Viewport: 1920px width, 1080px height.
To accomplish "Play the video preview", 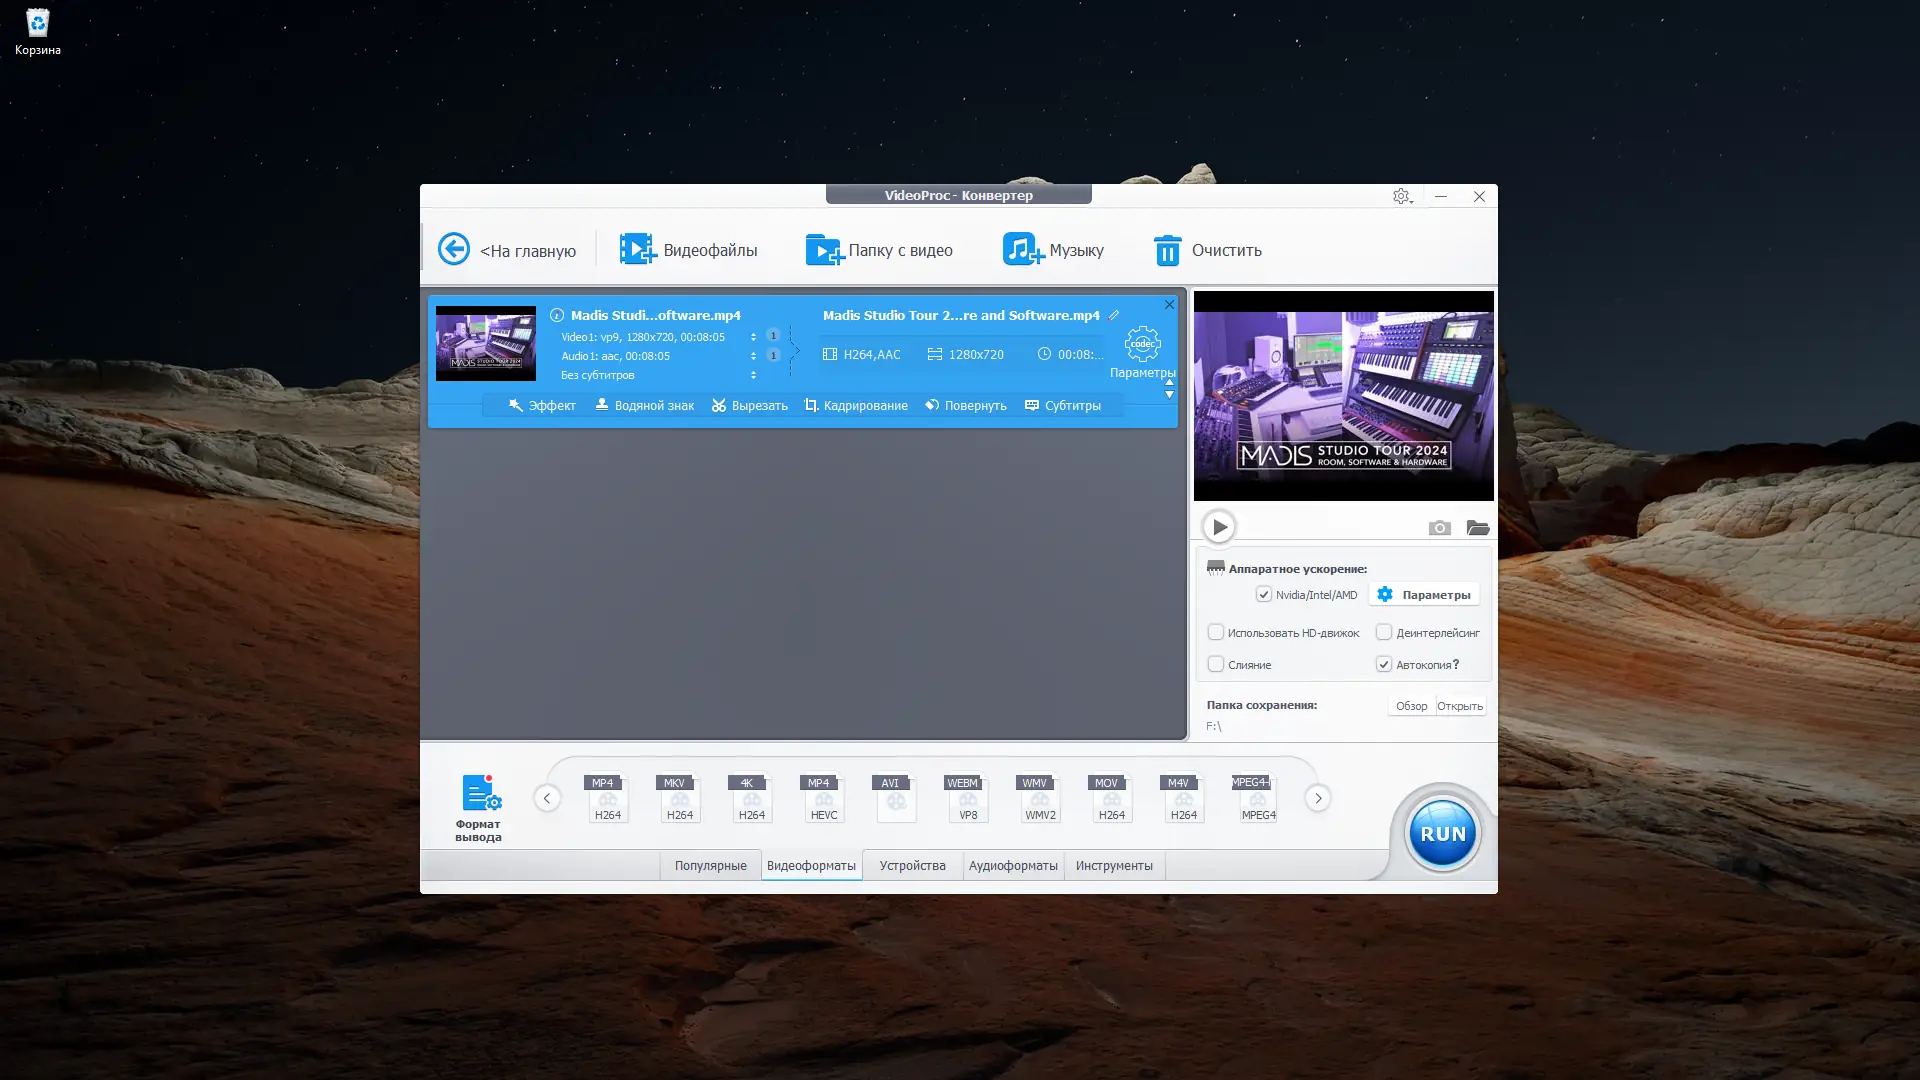I will click(x=1219, y=527).
